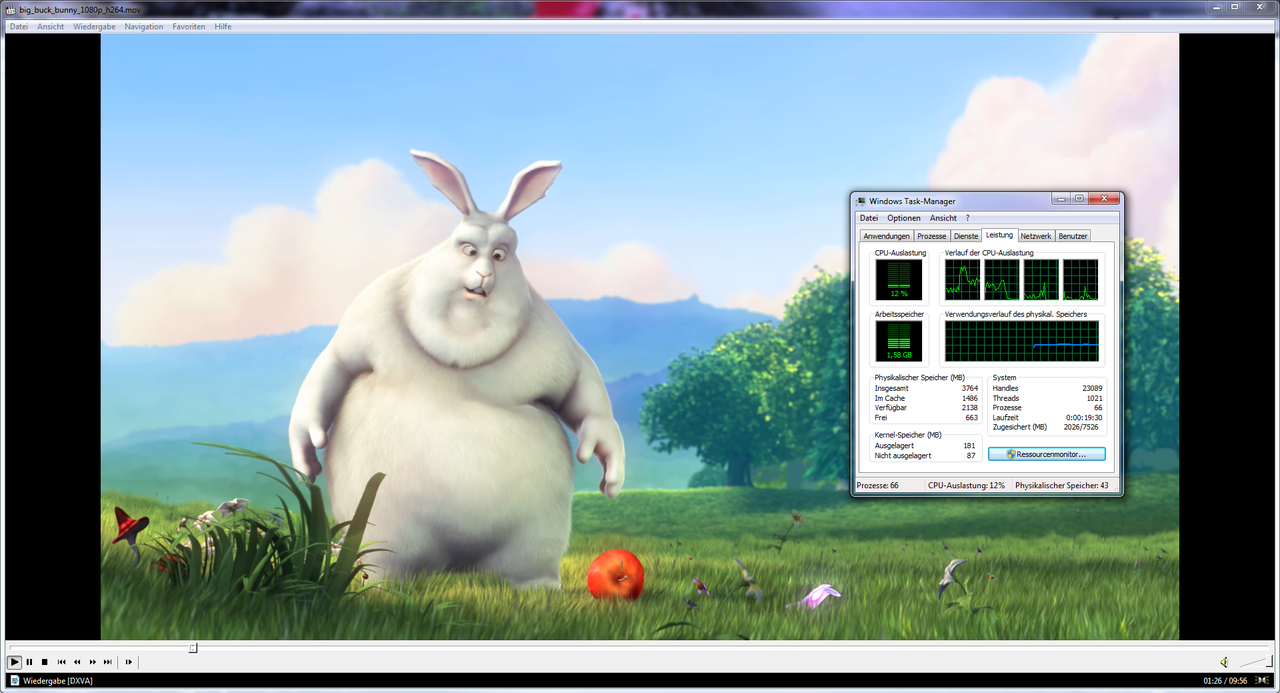
Task: Click the Task Manager title bar icon
Action: tap(861, 201)
